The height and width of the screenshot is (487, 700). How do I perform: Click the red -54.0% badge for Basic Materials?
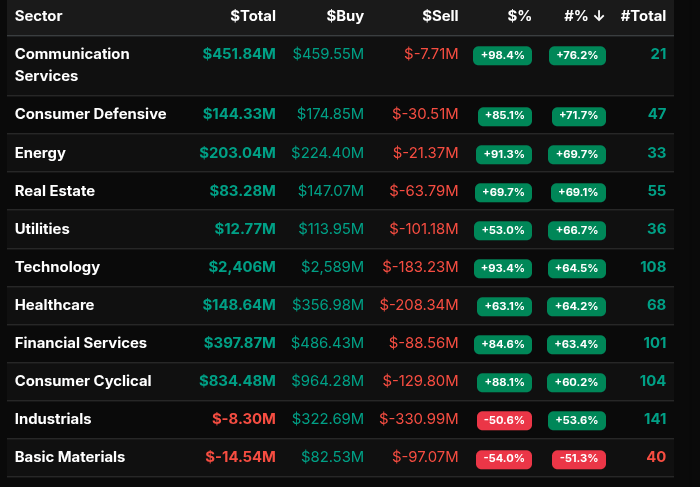[505, 459]
